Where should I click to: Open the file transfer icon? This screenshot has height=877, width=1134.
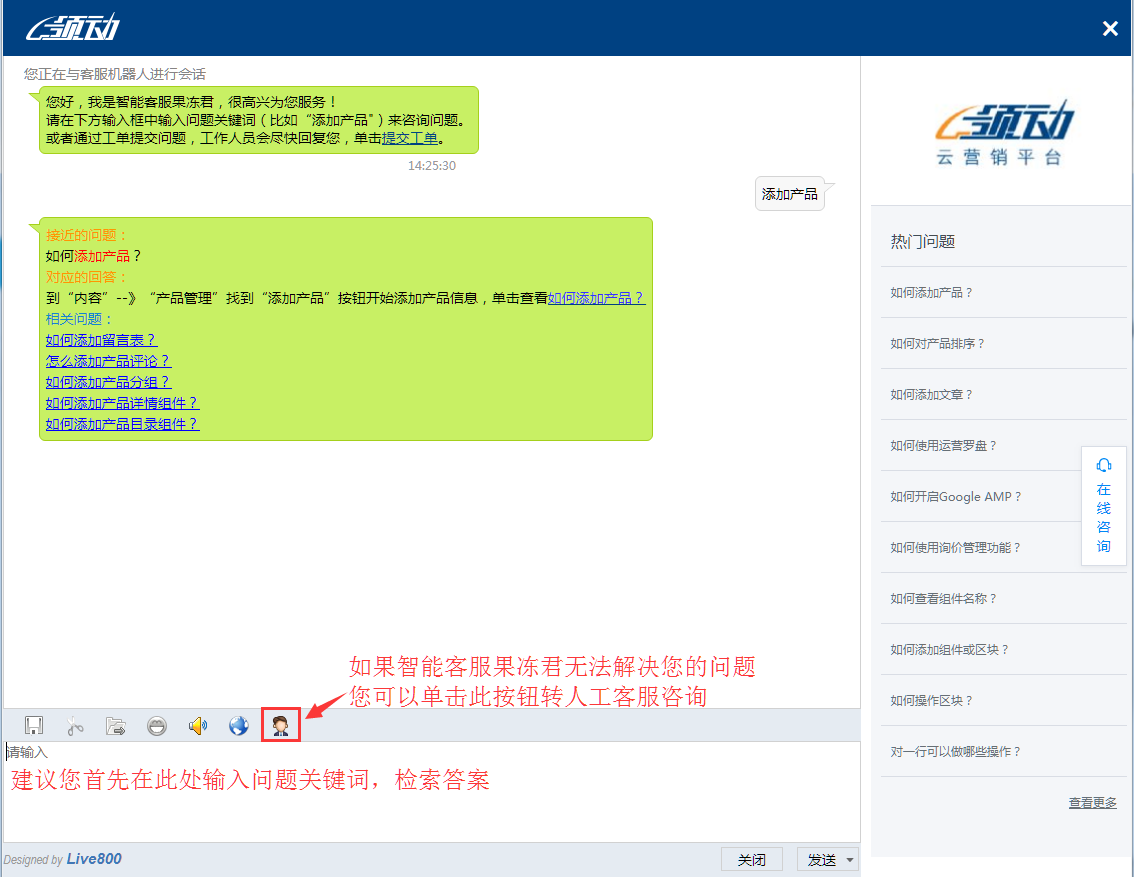(116, 726)
